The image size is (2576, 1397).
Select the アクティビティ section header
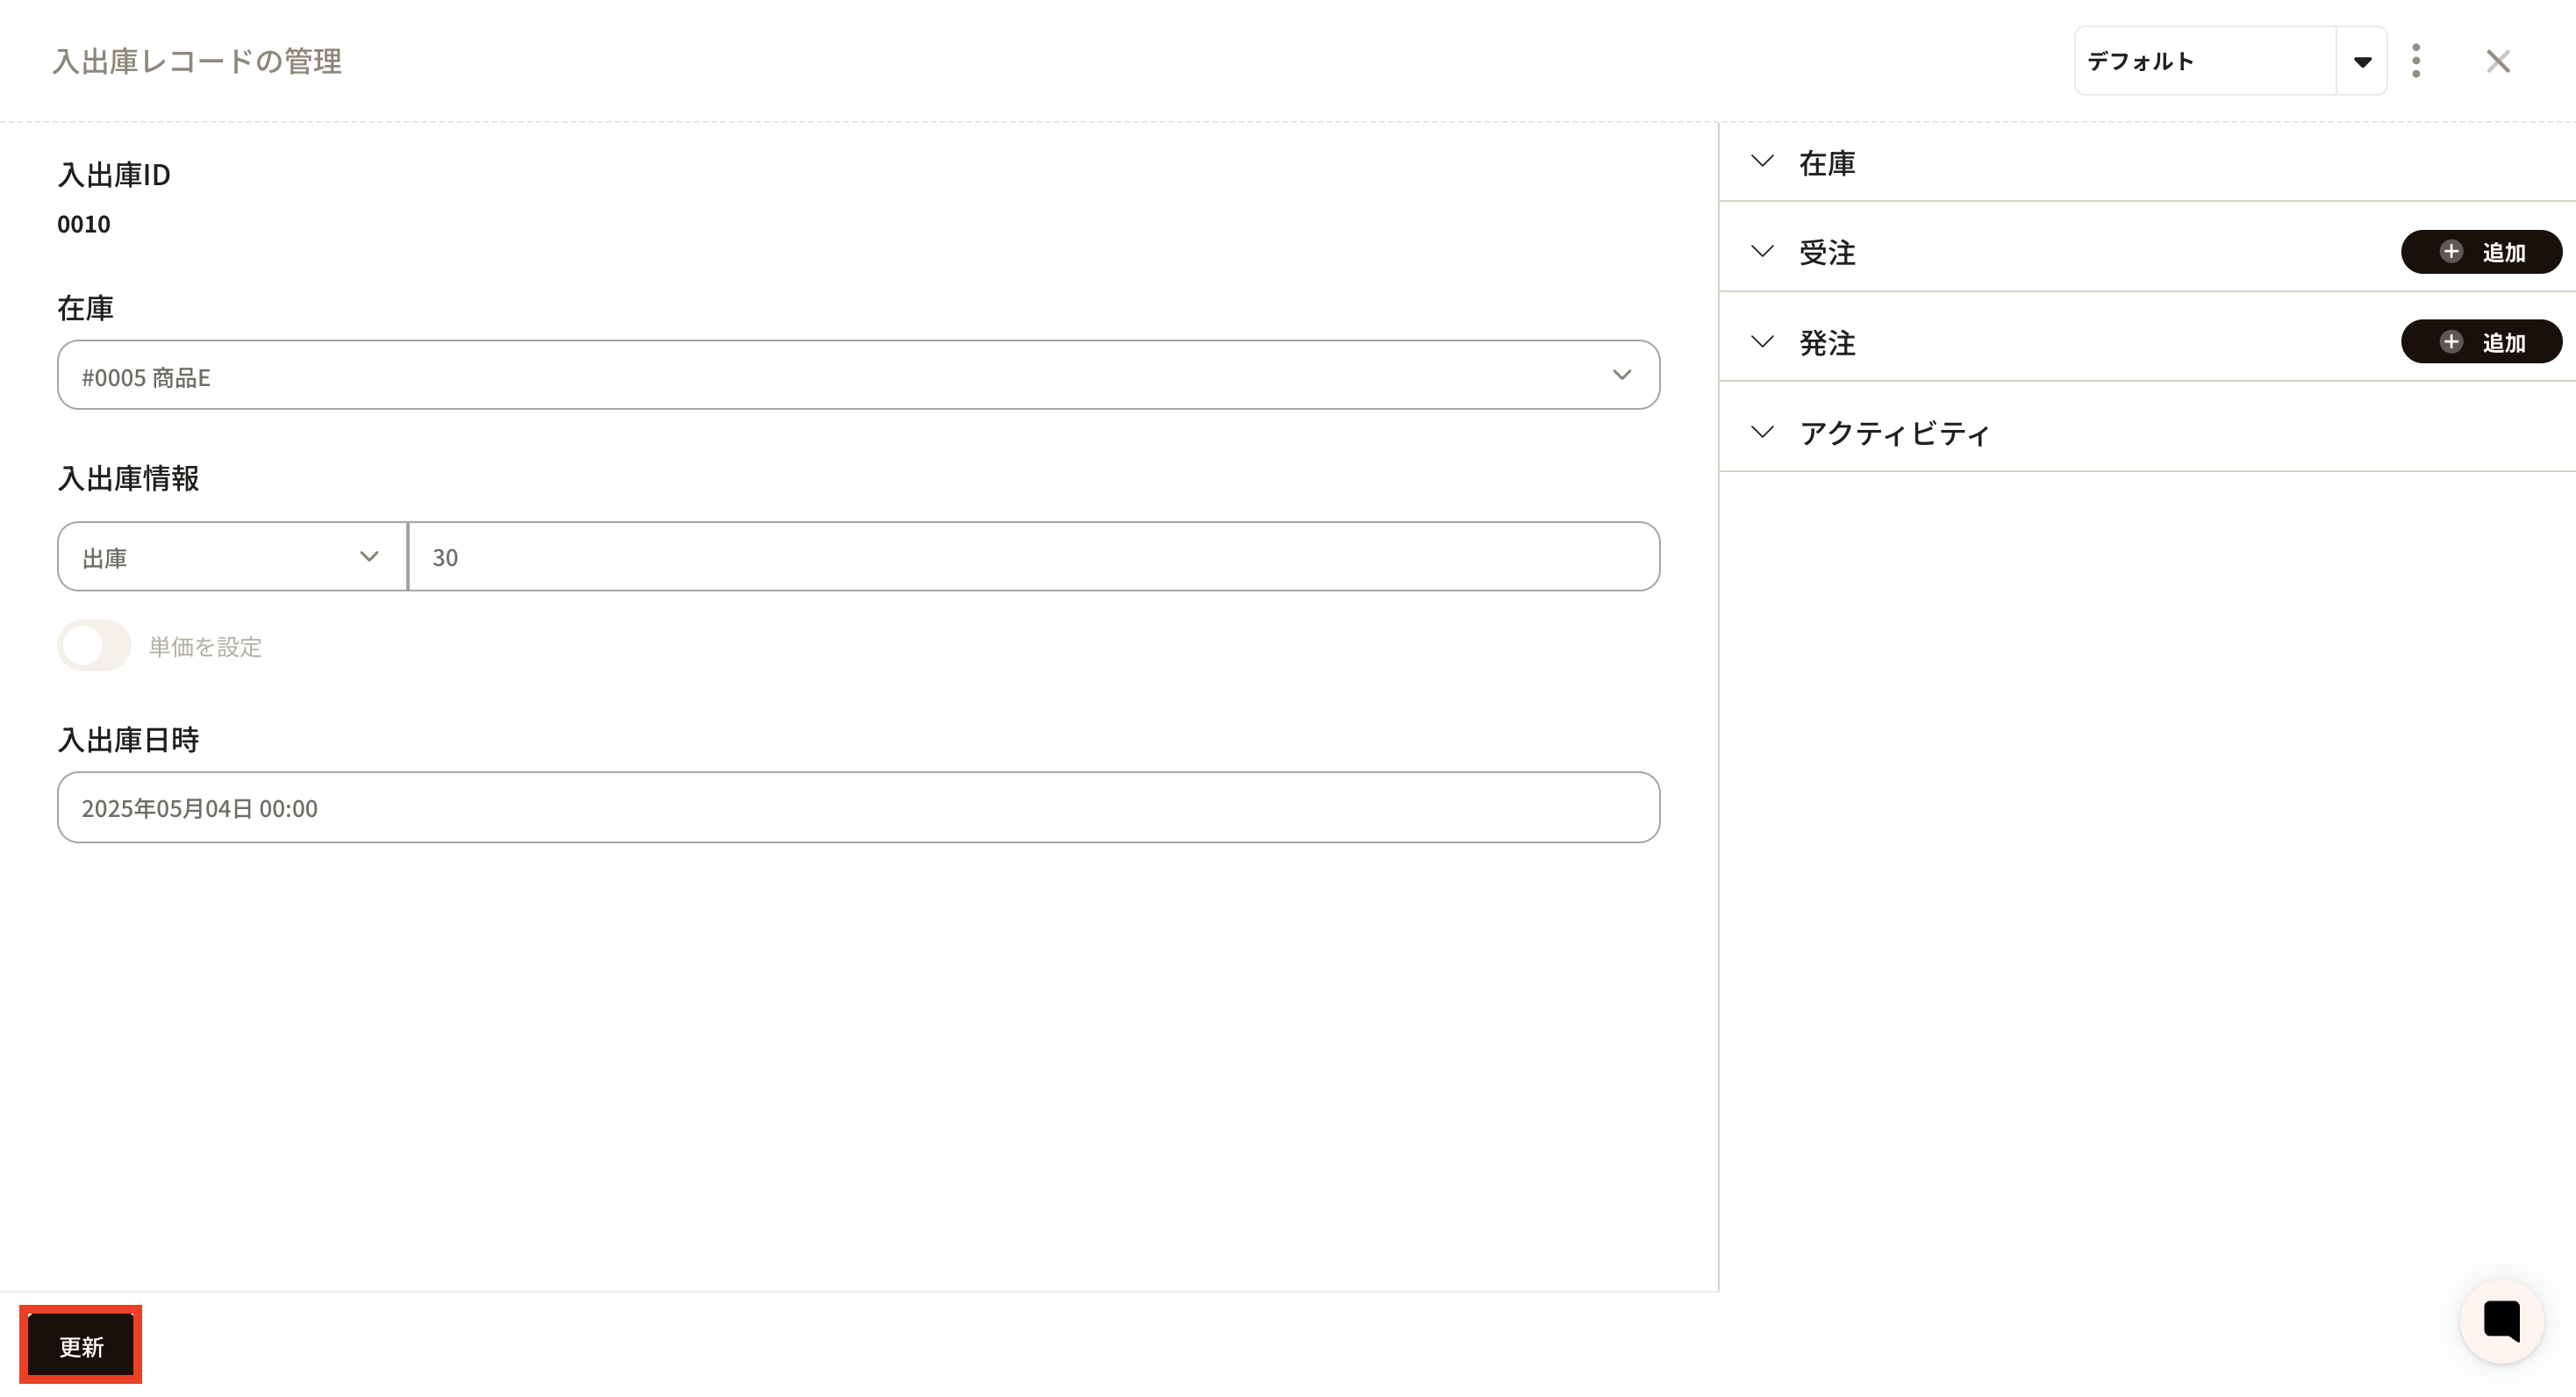[1894, 433]
